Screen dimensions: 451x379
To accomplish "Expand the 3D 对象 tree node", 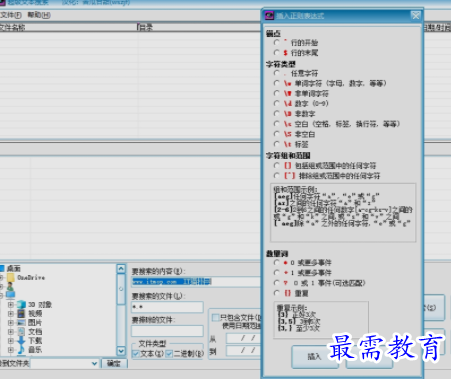I will point(11,305).
